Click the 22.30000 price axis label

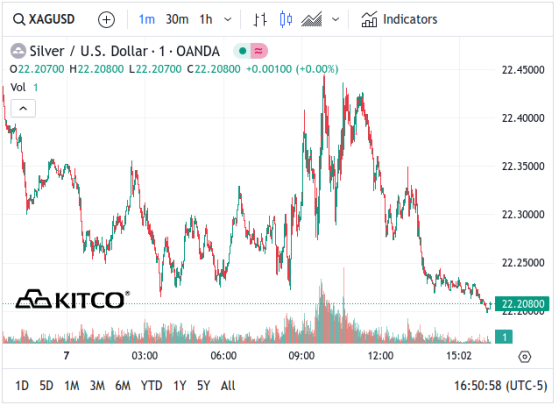click(x=523, y=215)
